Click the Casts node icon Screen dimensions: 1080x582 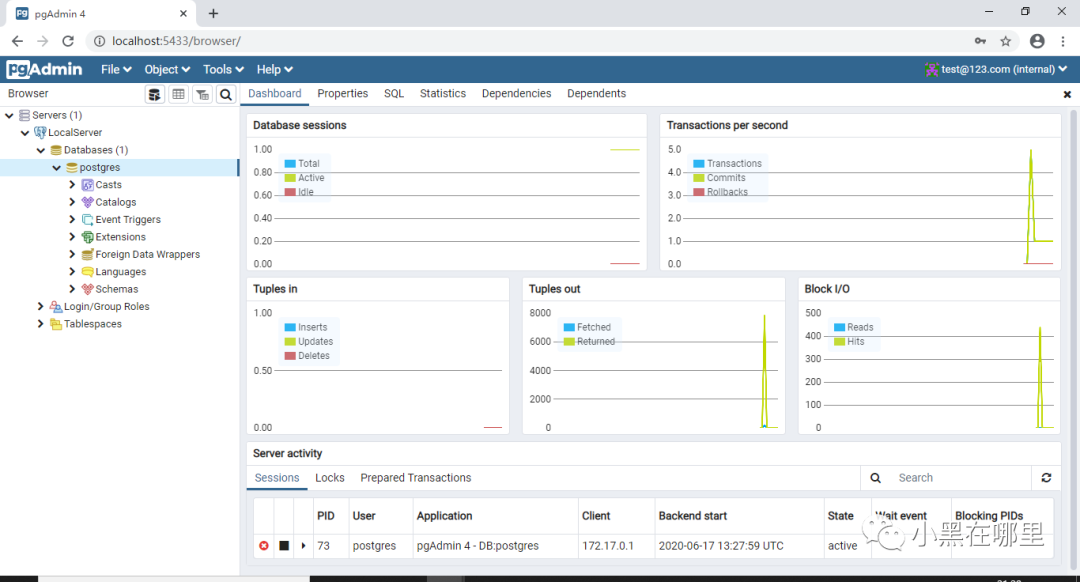[x=87, y=185]
